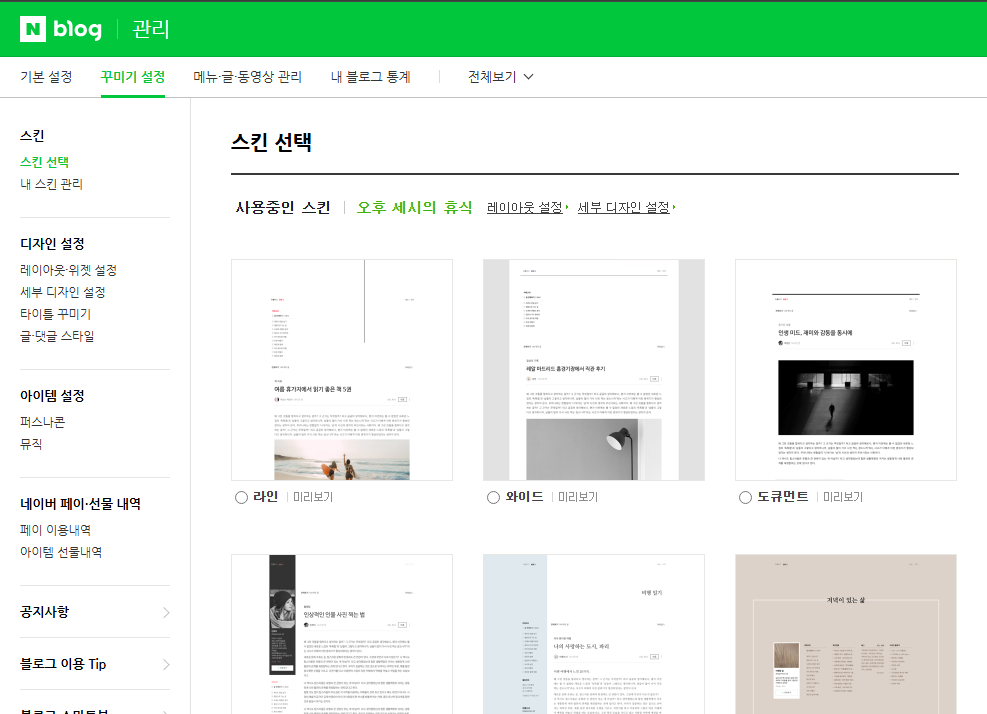Click the 아이템 설정 sidebar heading
This screenshot has height=714, width=987.
click(x=52, y=396)
